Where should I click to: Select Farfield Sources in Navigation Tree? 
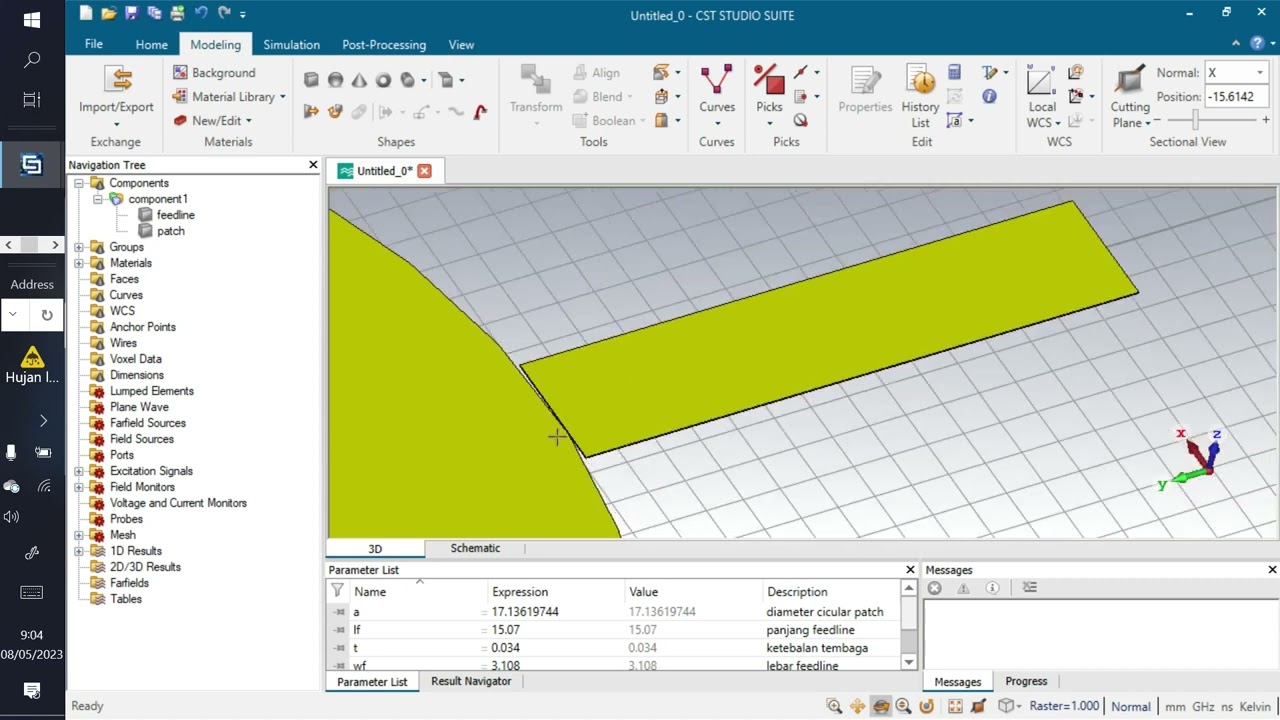147,423
